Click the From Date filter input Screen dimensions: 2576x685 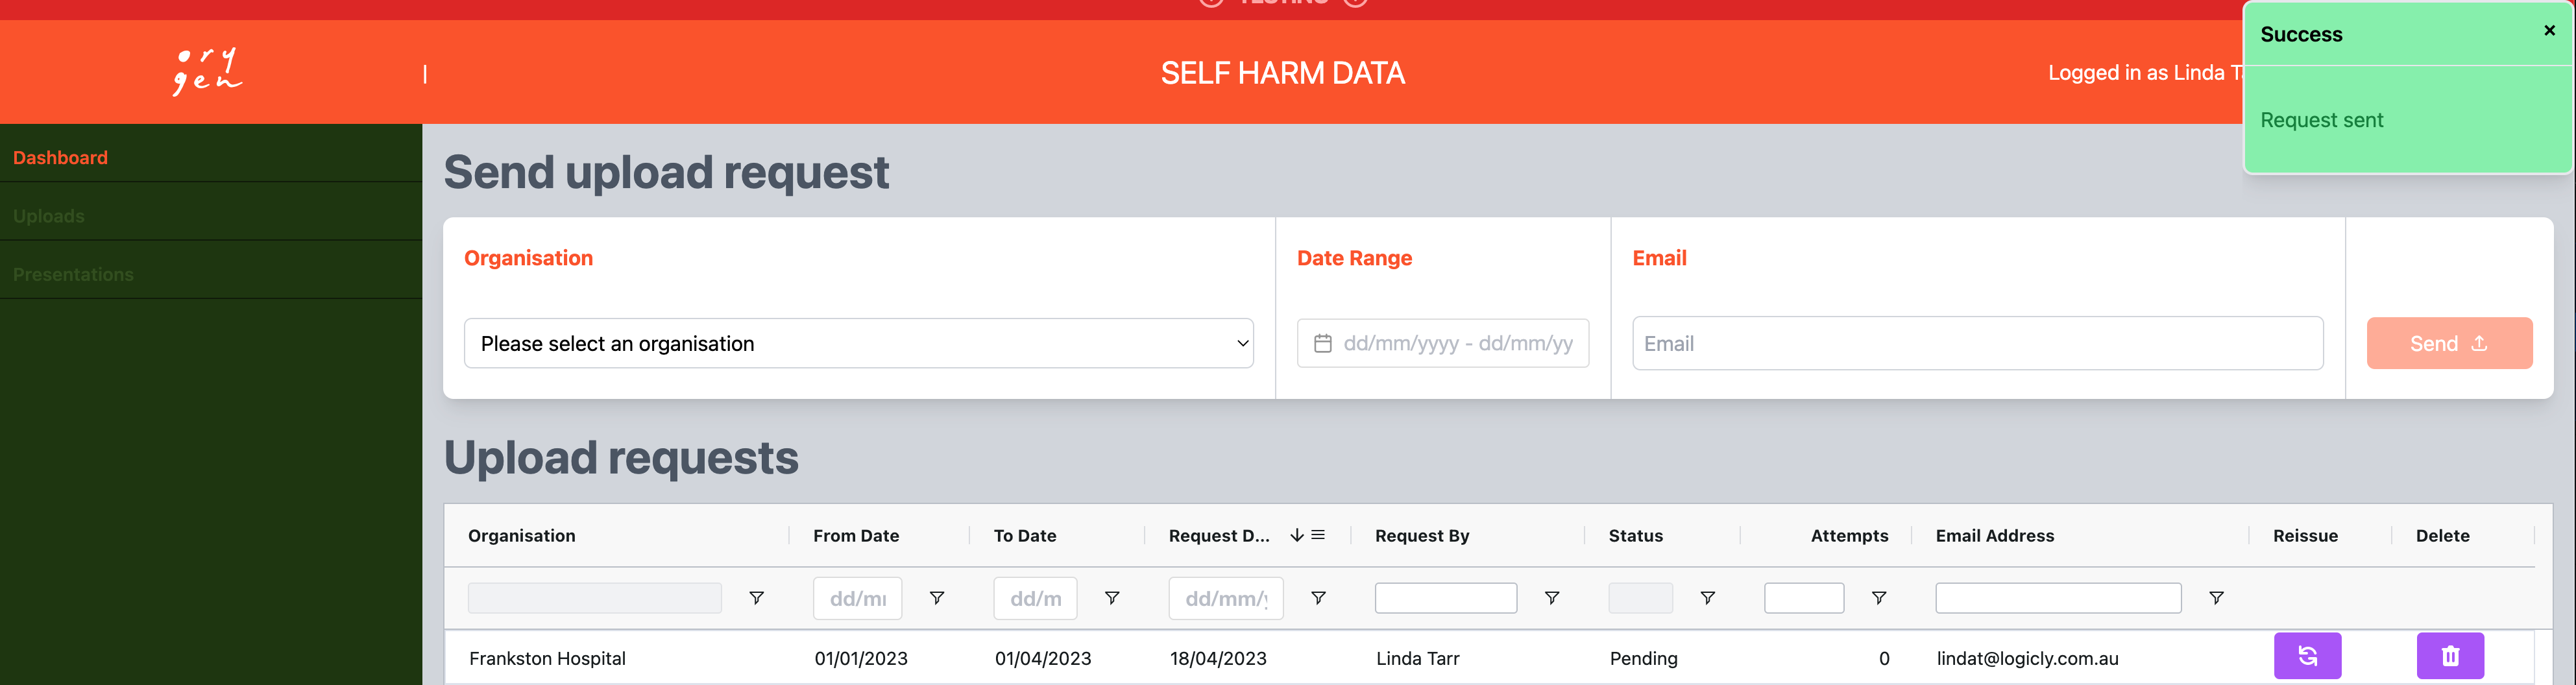coord(857,598)
